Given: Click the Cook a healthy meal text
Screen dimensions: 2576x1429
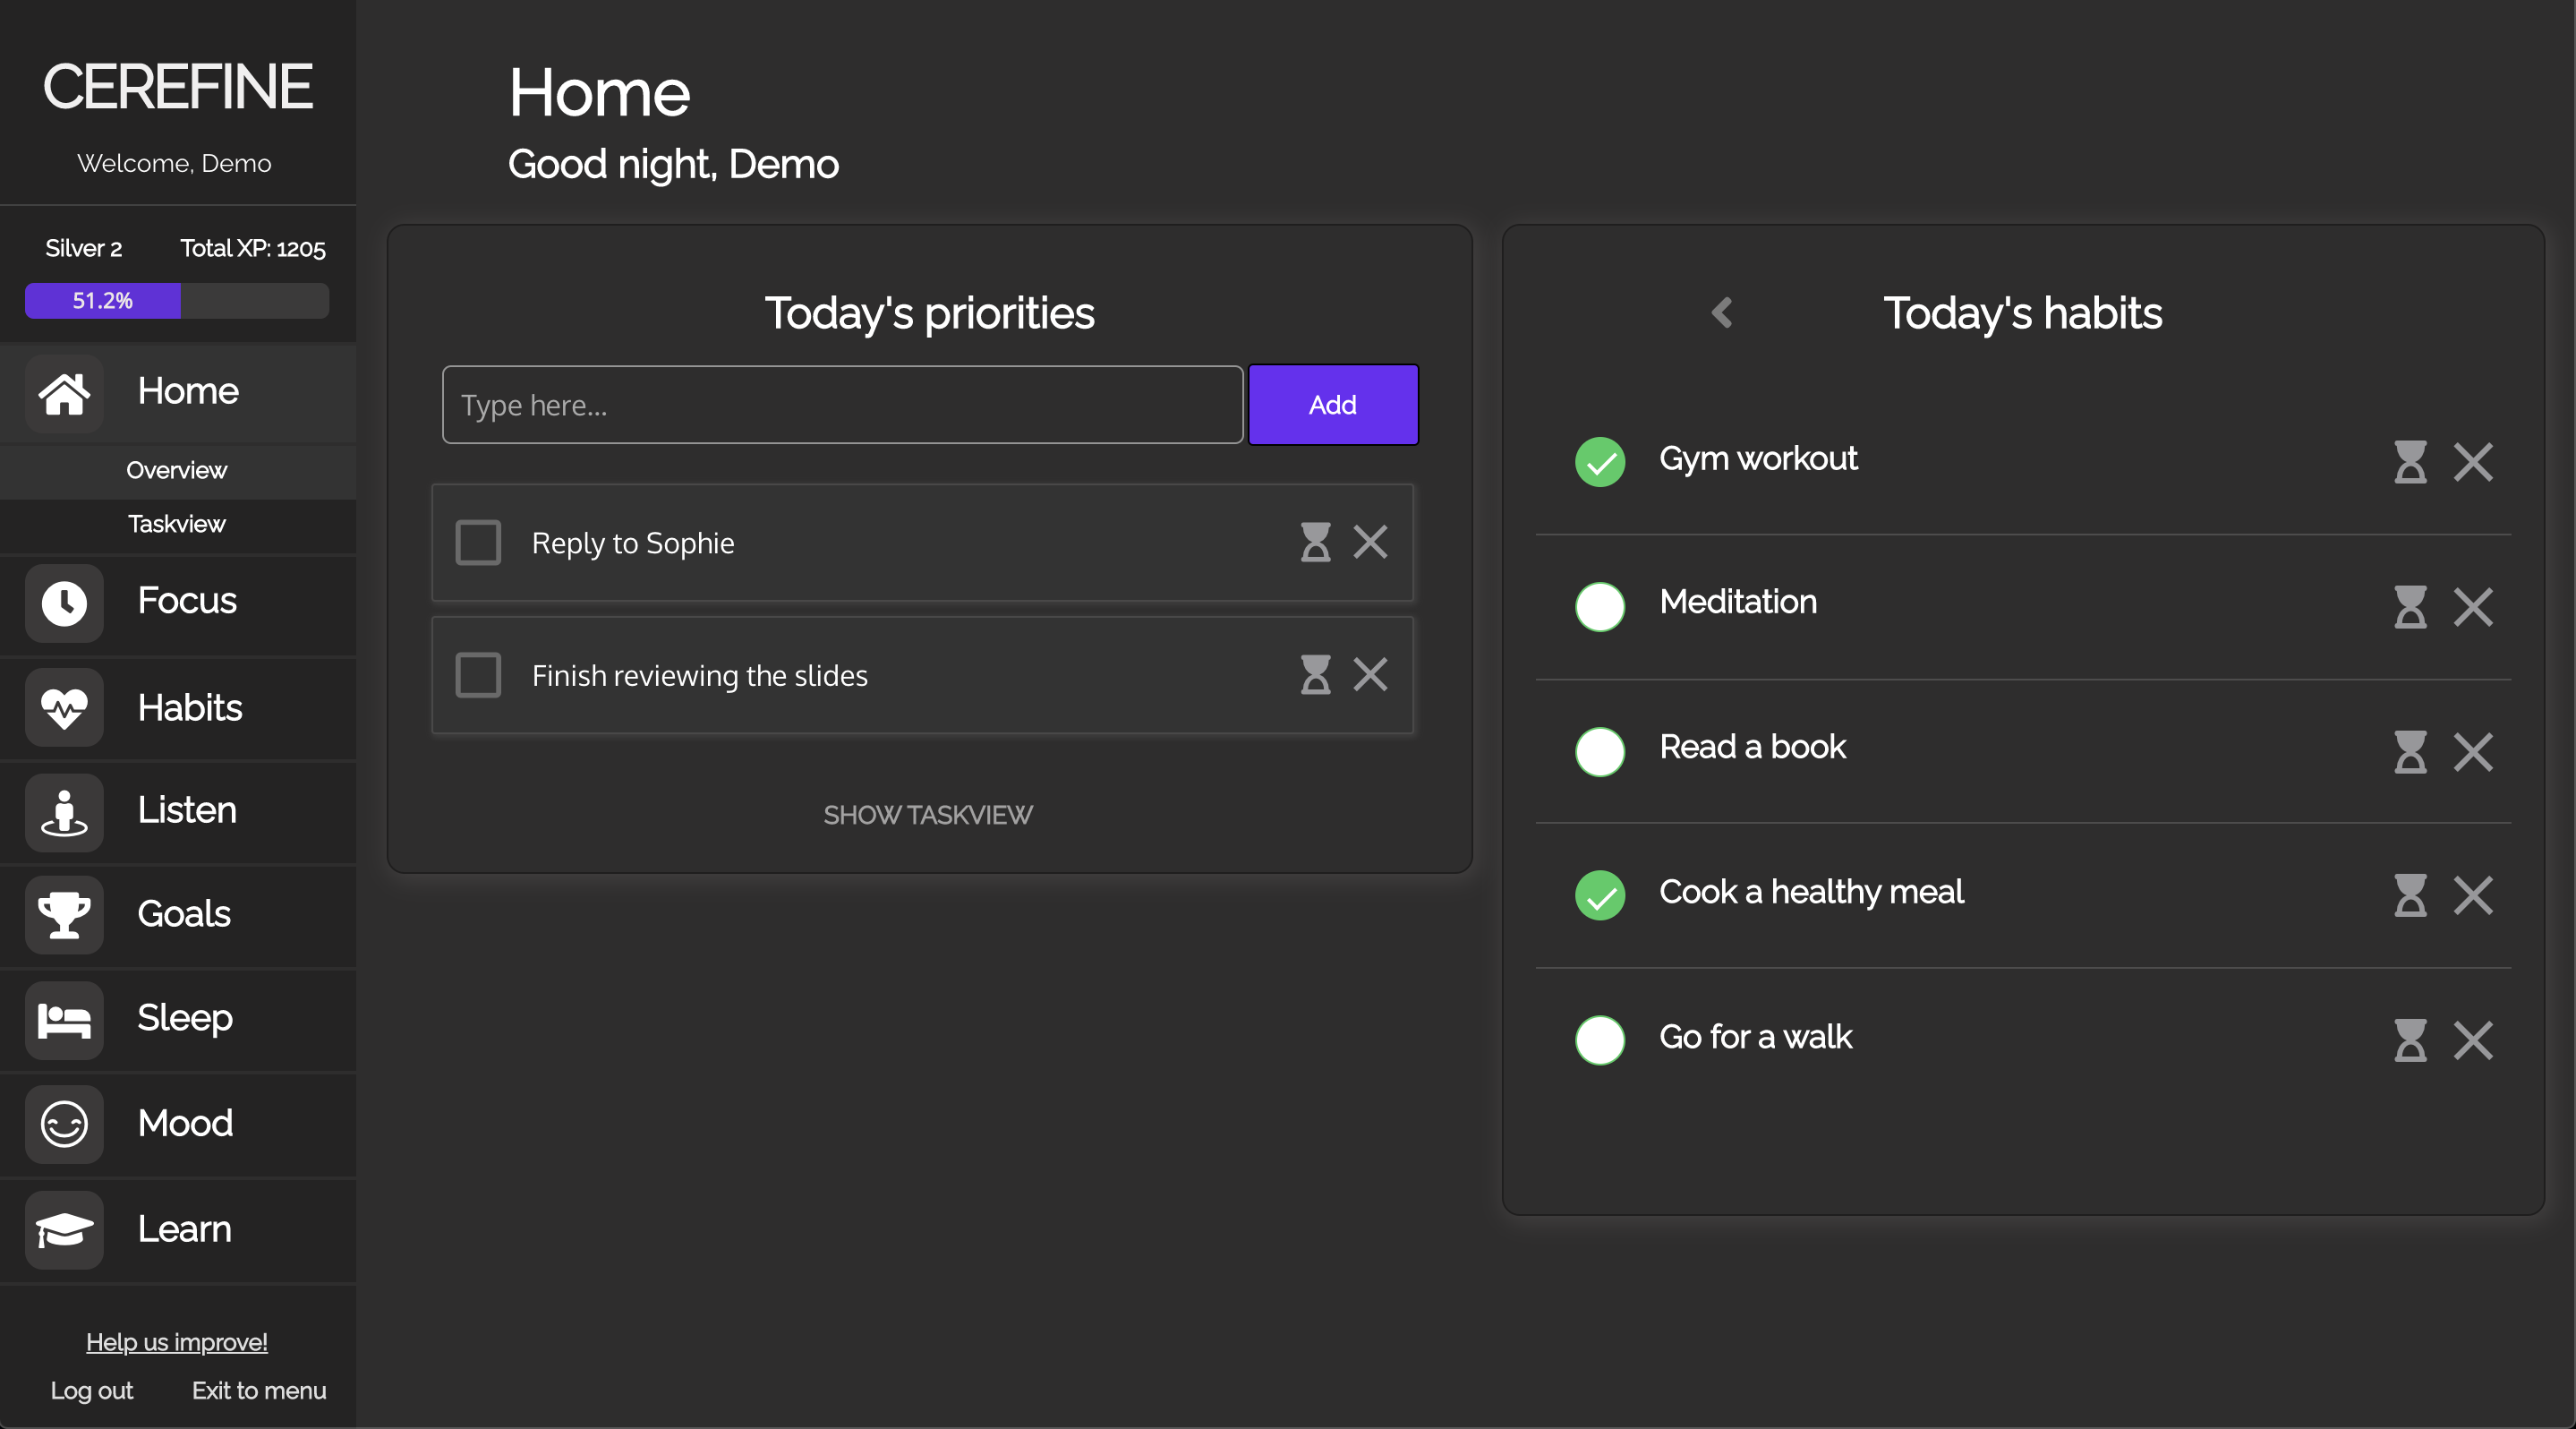Looking at the screenshot, I should click(1812, 892).
